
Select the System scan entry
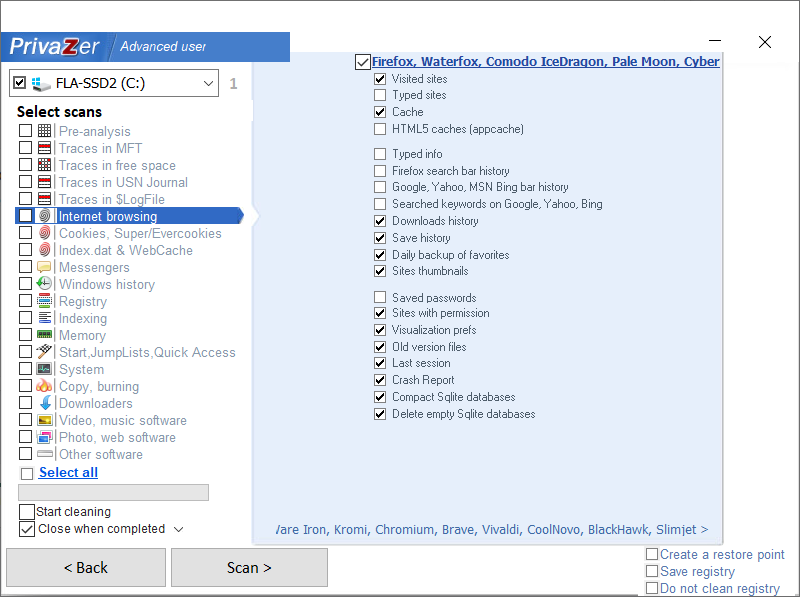[81, 369]
